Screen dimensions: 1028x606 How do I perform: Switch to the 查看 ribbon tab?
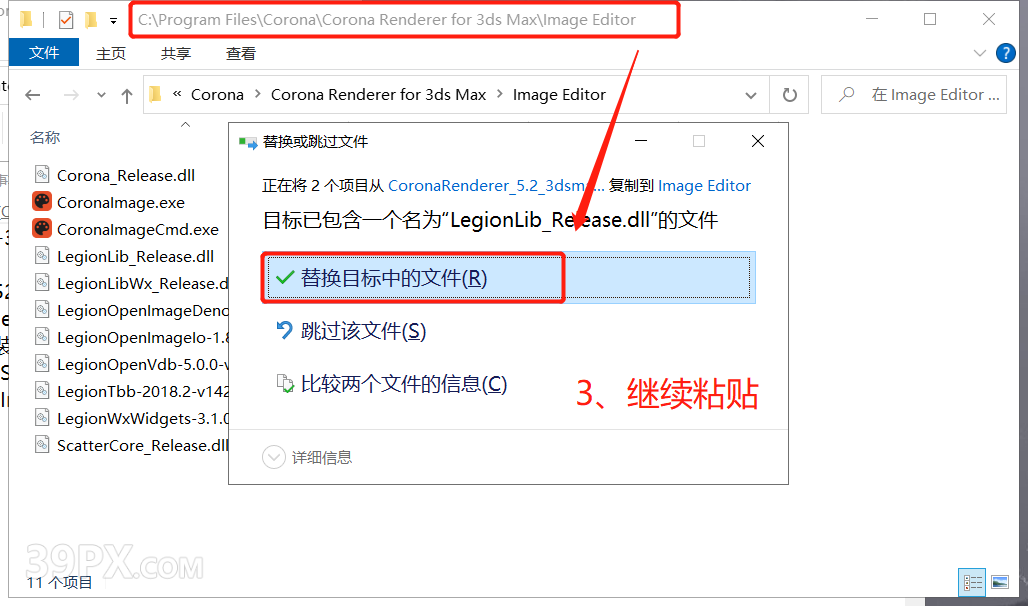tap(241, 54)
